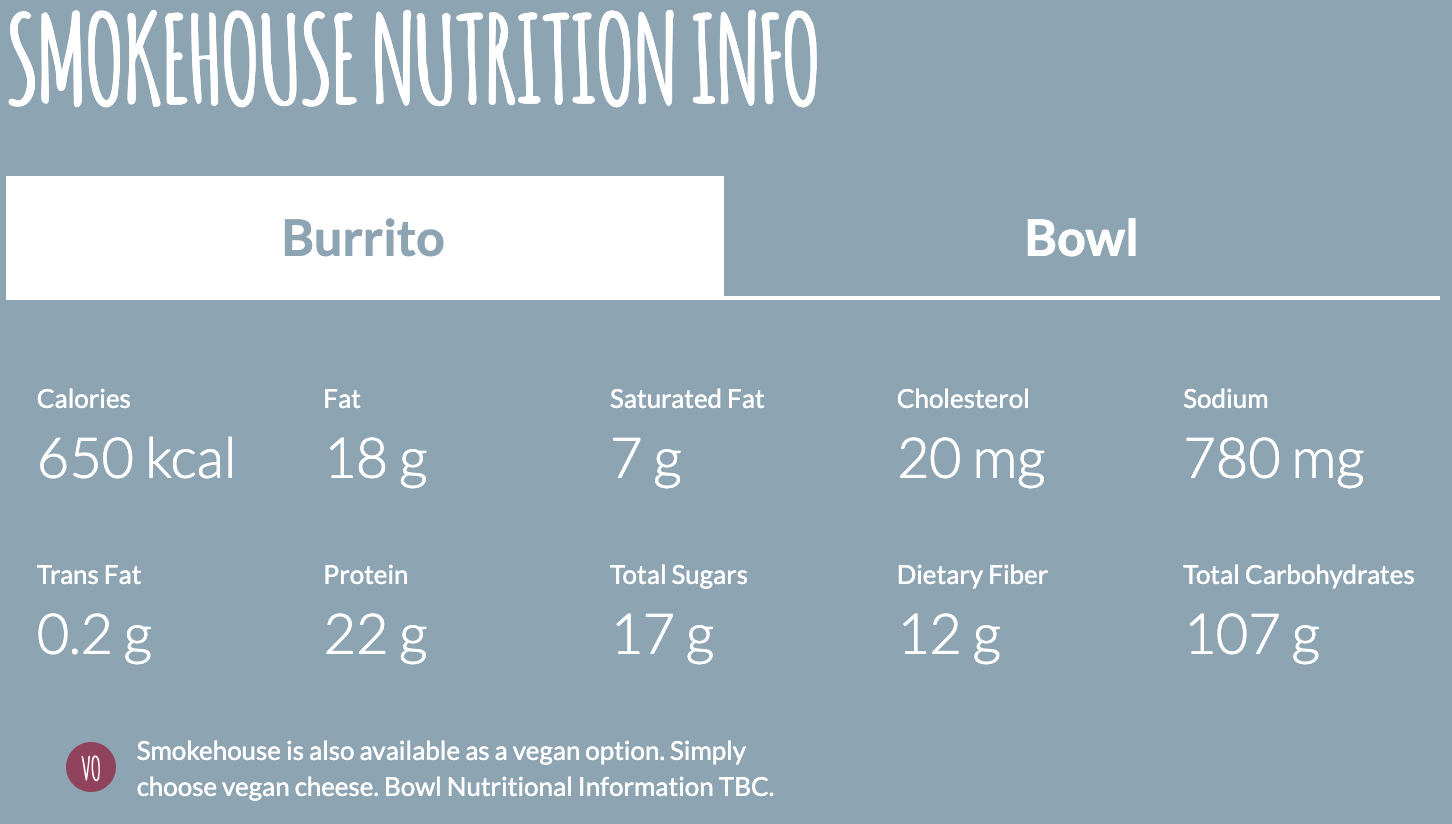The width and height of the screenshot is (1452, 824).
Task: Click the Fat 18 g value
Action: pyautogui.click(x=375, y=461)
